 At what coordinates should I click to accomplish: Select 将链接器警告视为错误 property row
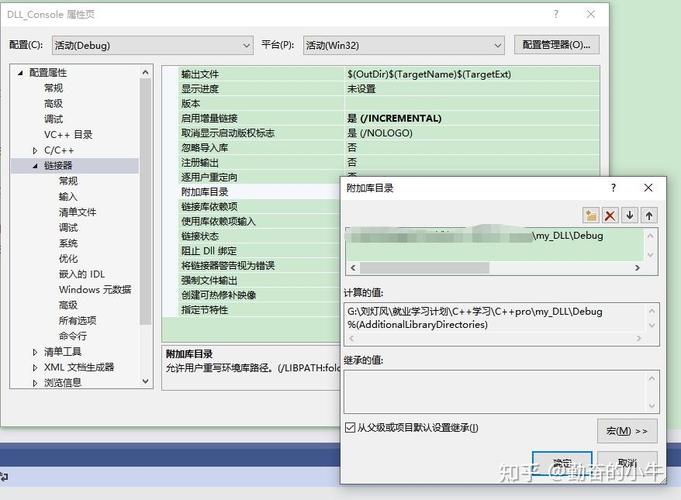point(260,266)
